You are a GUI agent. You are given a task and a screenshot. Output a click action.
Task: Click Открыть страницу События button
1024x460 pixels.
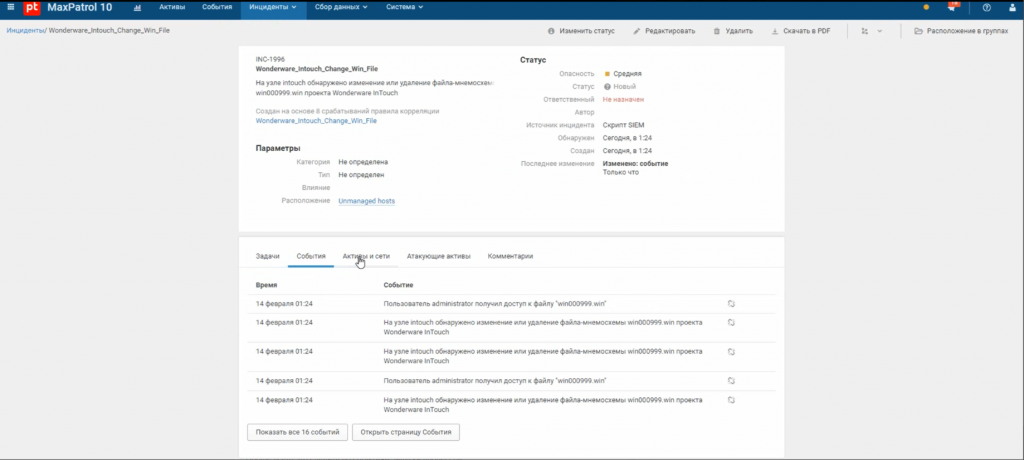[x=406, y=432]
